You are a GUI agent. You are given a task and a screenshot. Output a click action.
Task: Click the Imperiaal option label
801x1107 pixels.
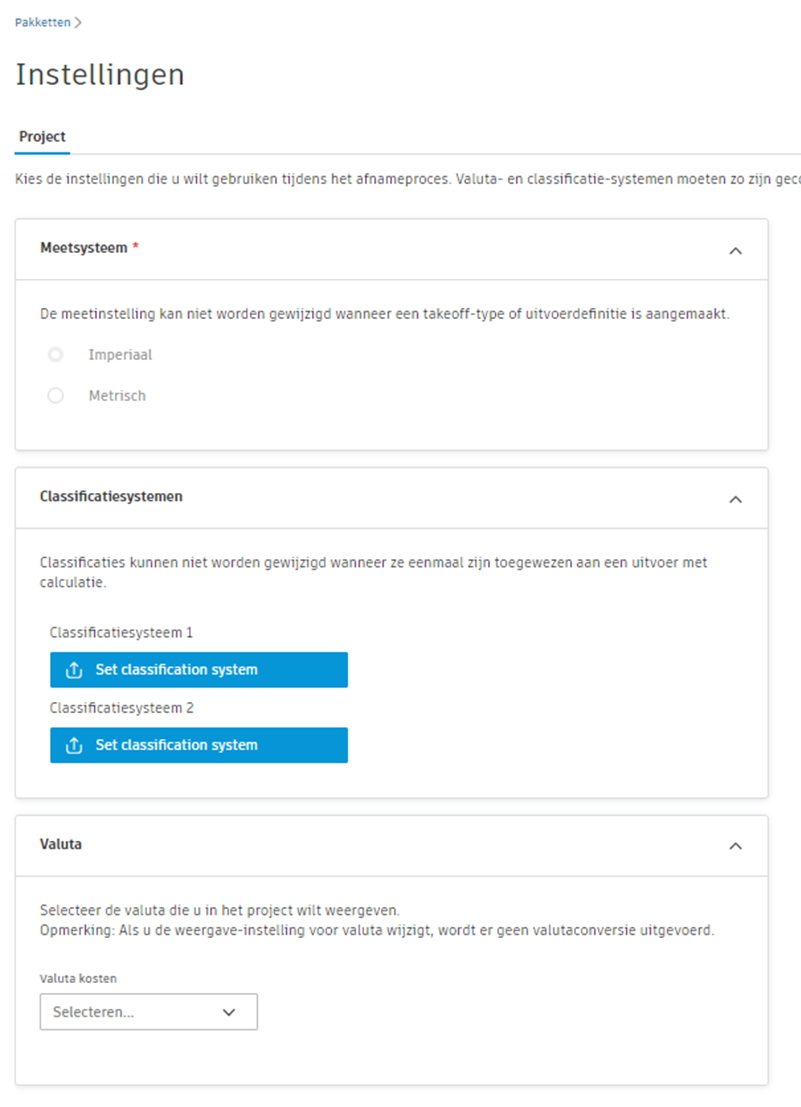[120, 355]
